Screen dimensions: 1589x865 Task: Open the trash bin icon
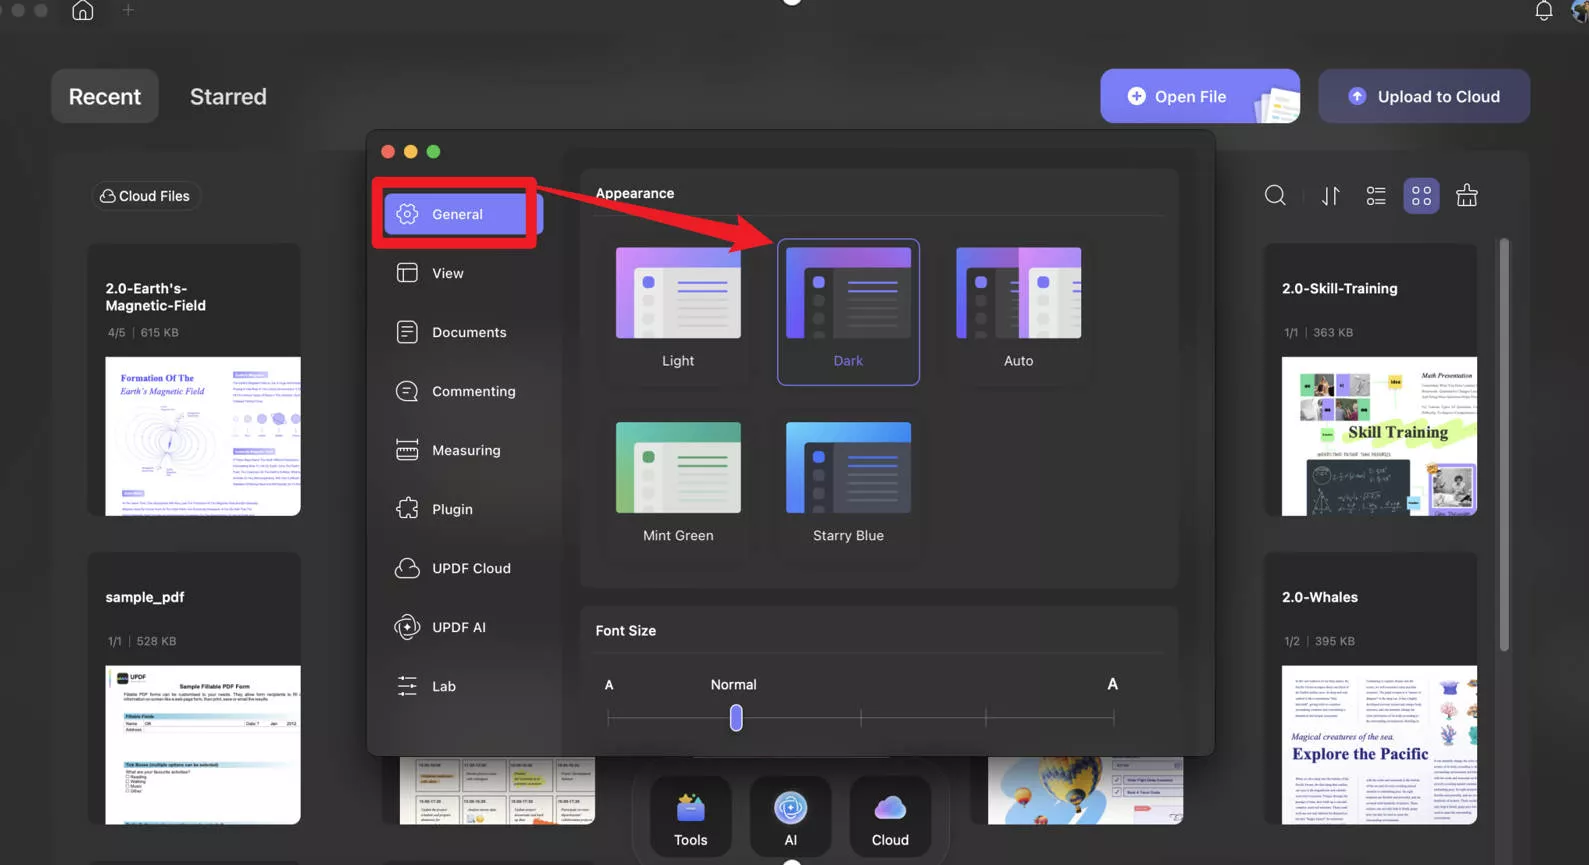point(1467,195)
